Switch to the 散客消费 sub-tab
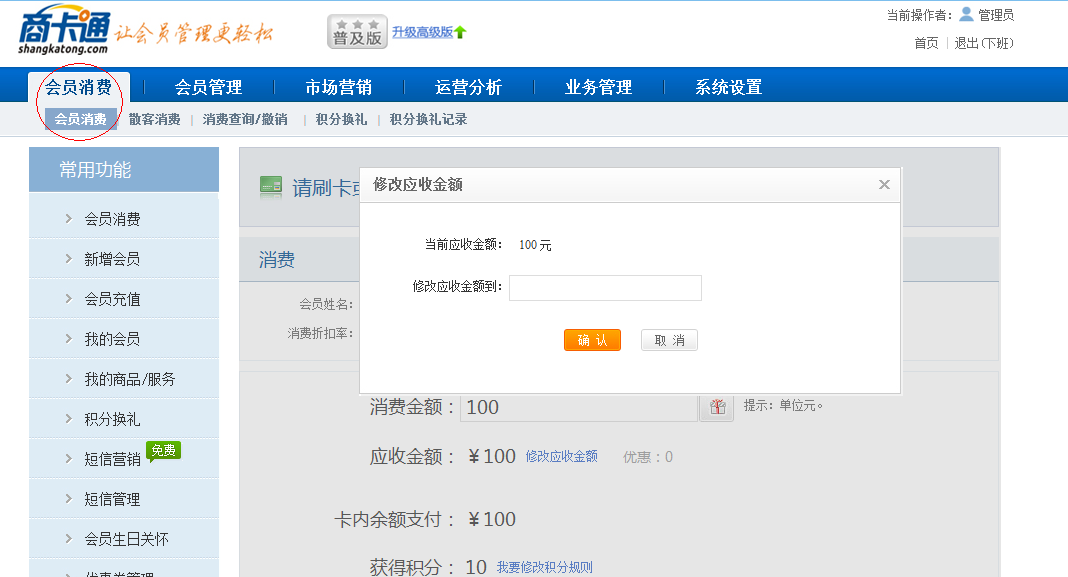Viewport: 1068px width, 577px height. tap(154, 119)
